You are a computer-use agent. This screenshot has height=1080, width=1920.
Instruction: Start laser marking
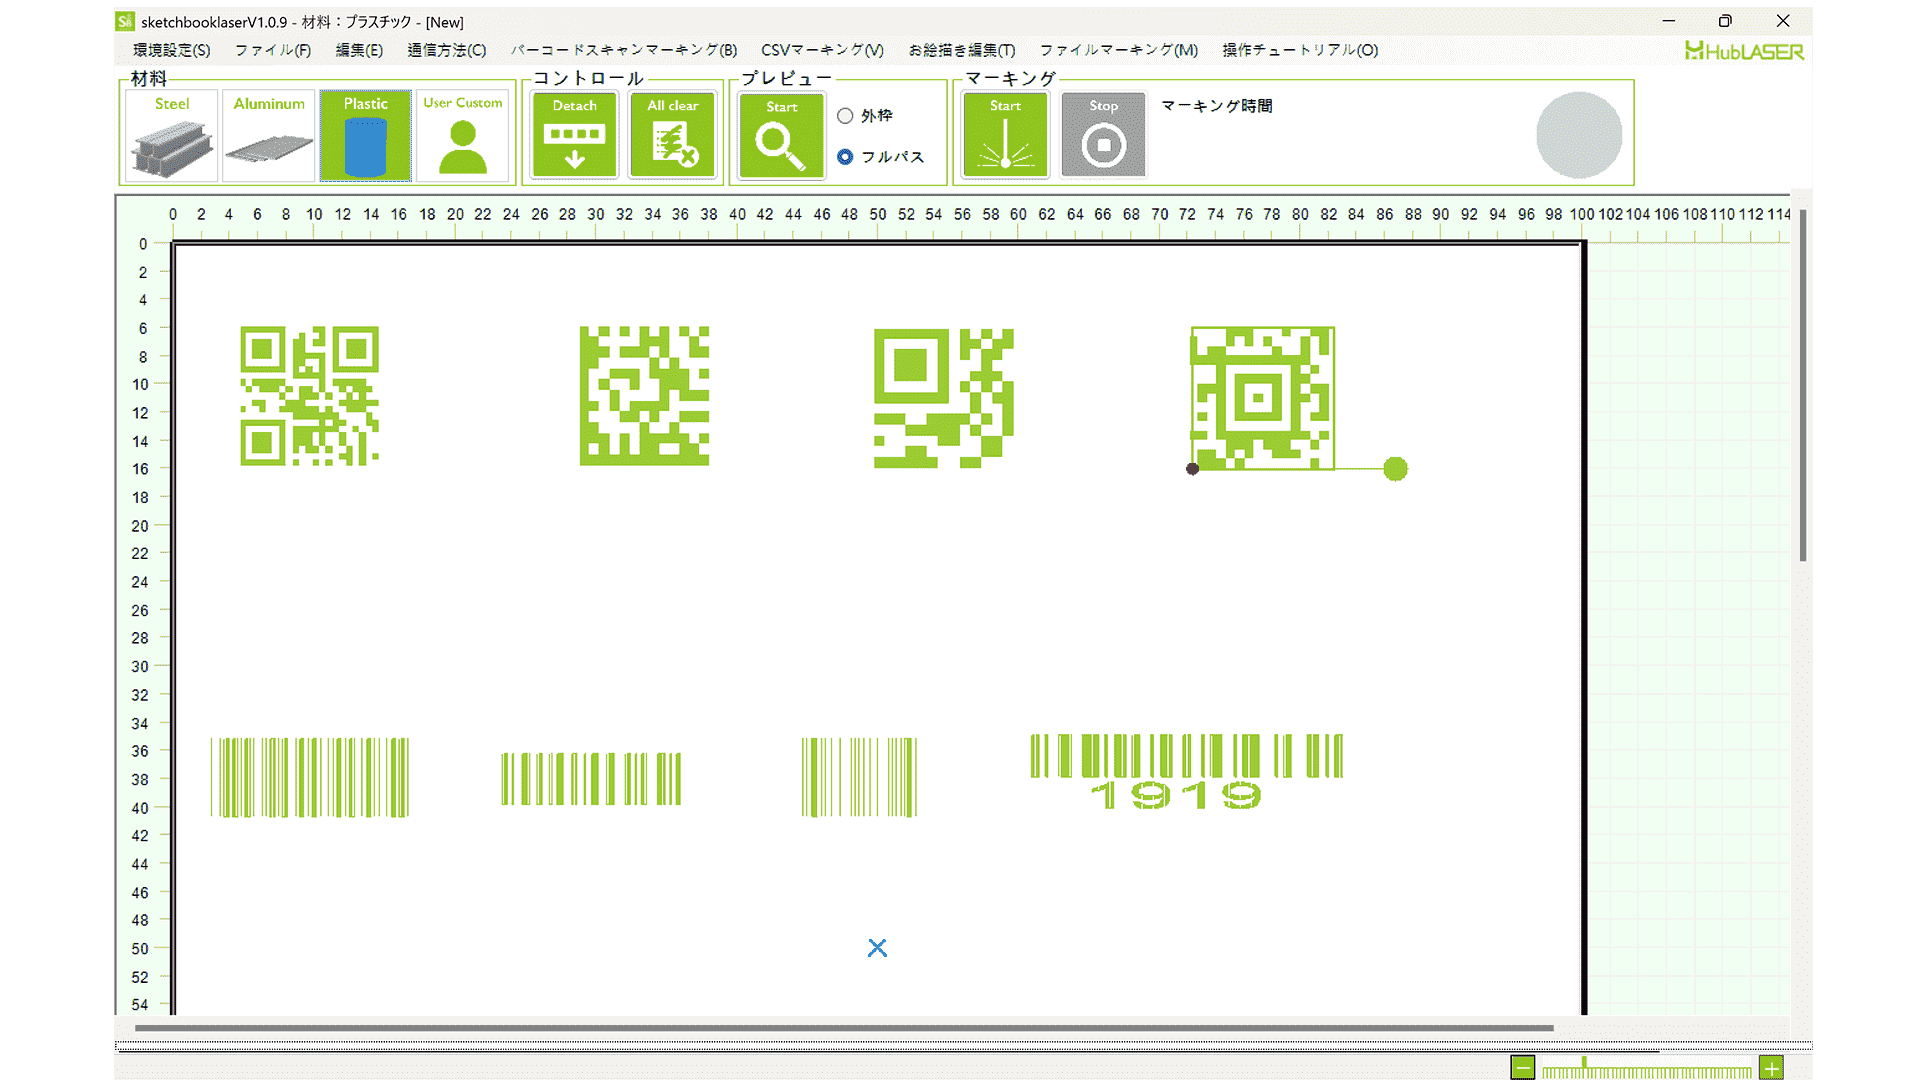[1006, 135]
